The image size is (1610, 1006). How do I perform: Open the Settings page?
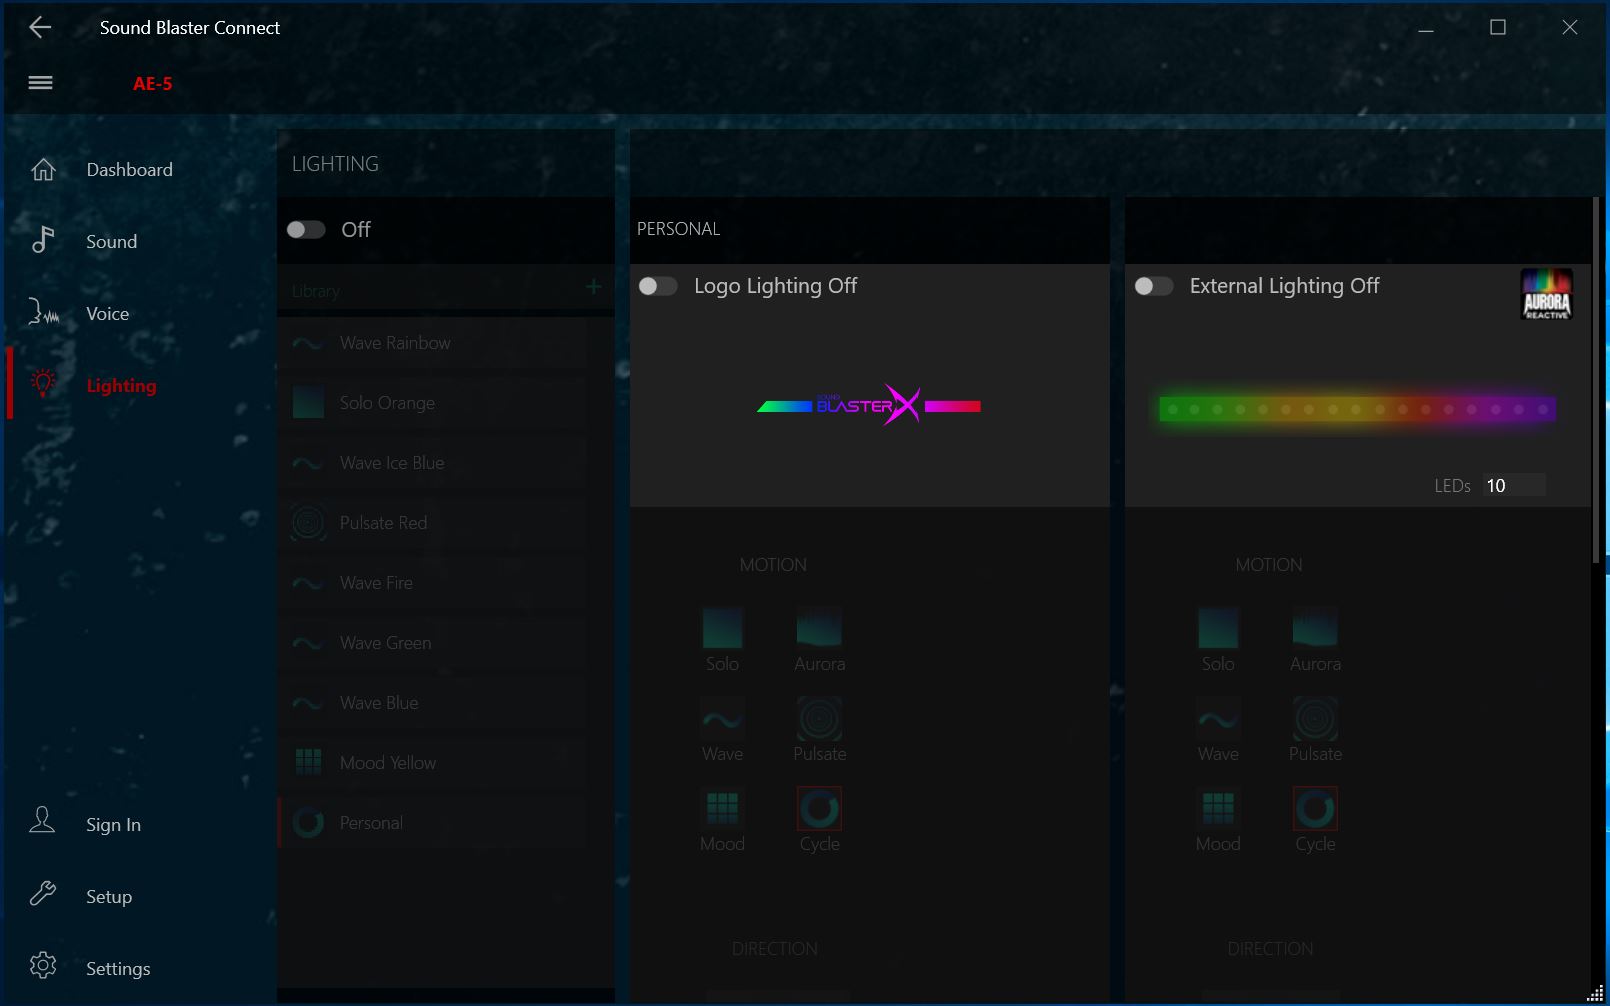(118, 969)
